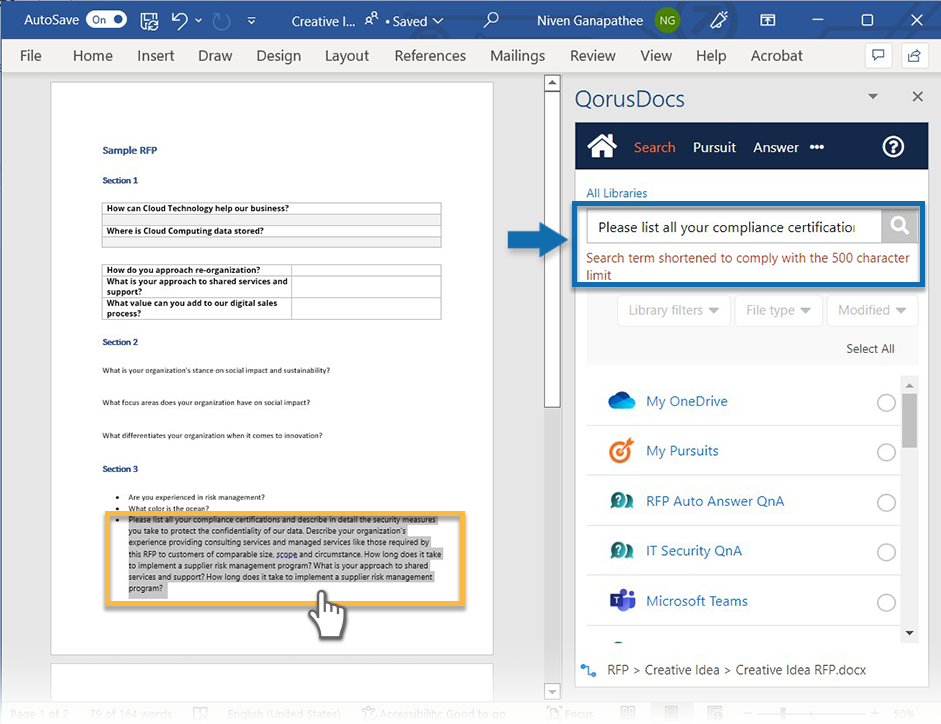This screenshot has height=724, width=941.
Task: Click the All Libraries link
Action: tap(616, 193)
